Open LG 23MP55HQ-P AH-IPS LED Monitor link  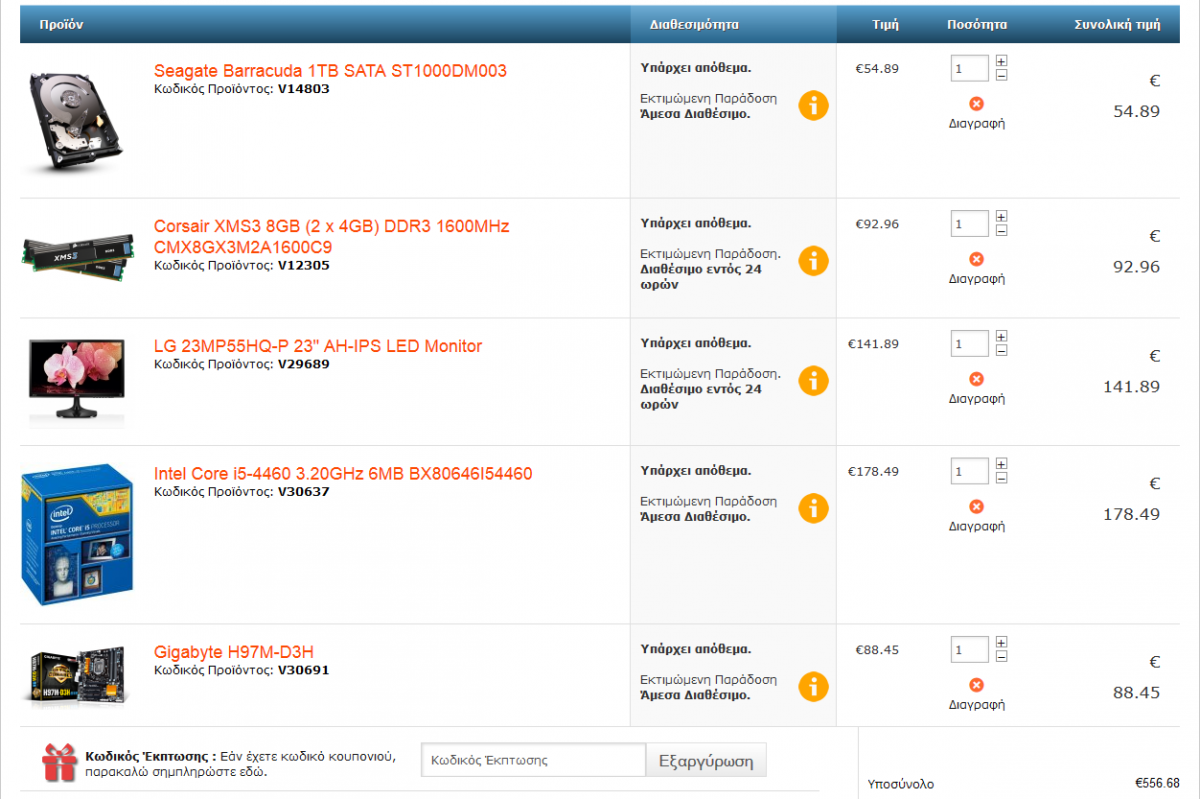pos(318,346)
